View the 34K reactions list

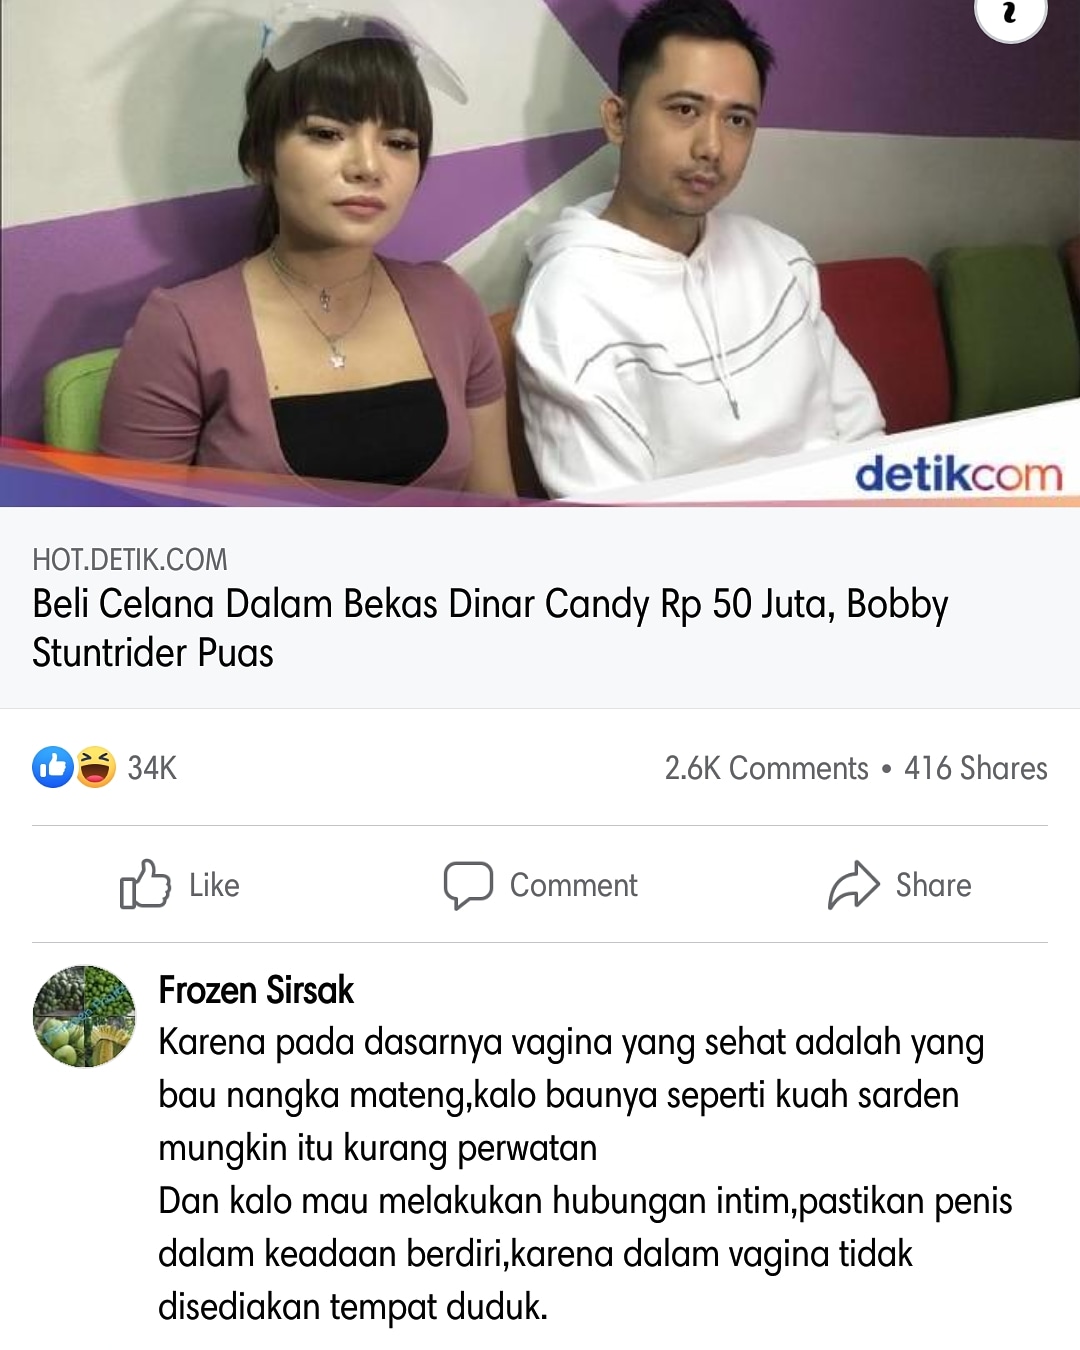(152, 768)
